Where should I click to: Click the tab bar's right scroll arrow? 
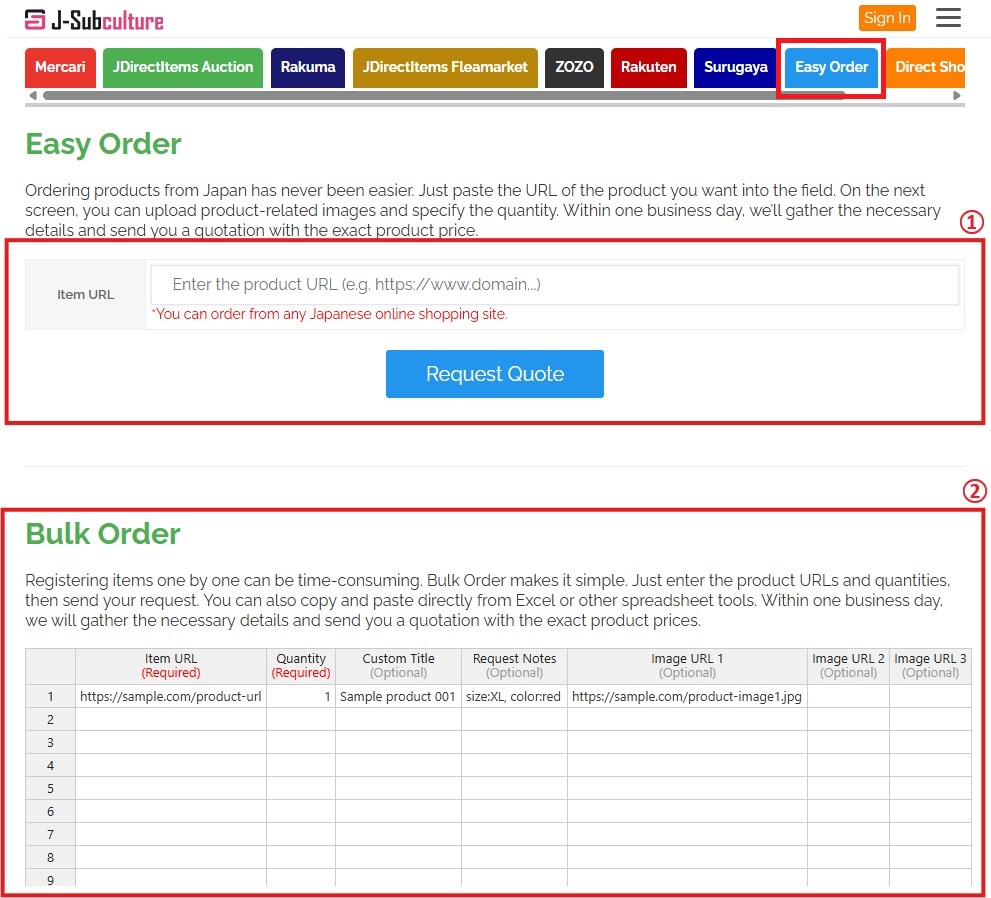click(x=957, y=96)
